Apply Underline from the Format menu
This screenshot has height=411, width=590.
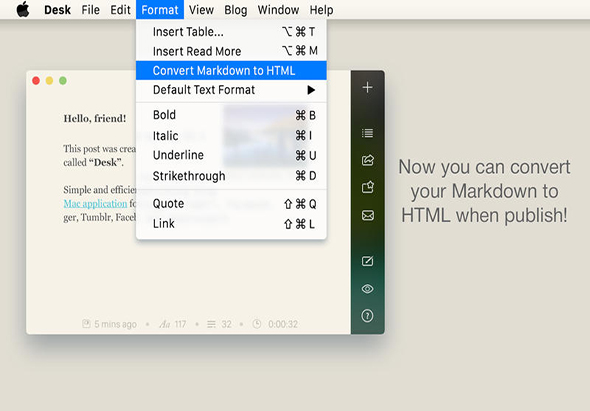231,155
